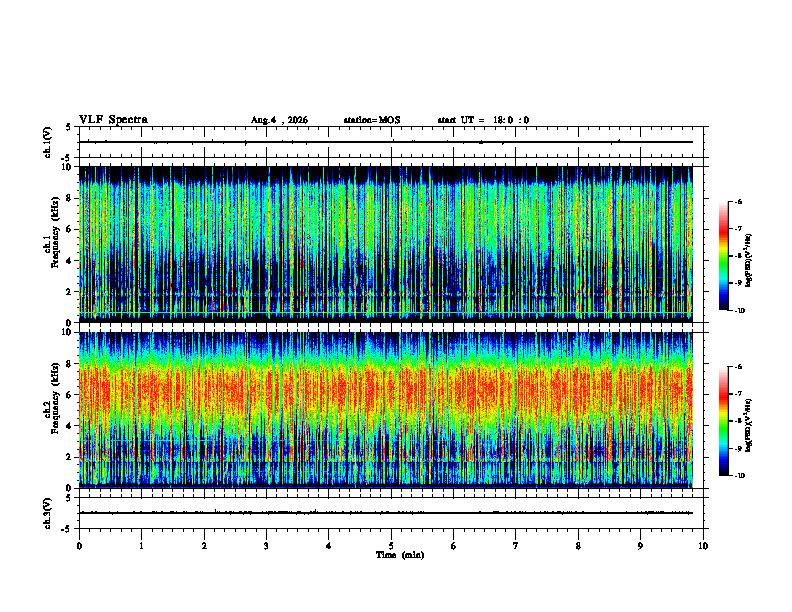Click the ch.1 color scale log(PSD) label

click(x=749, y=260)
